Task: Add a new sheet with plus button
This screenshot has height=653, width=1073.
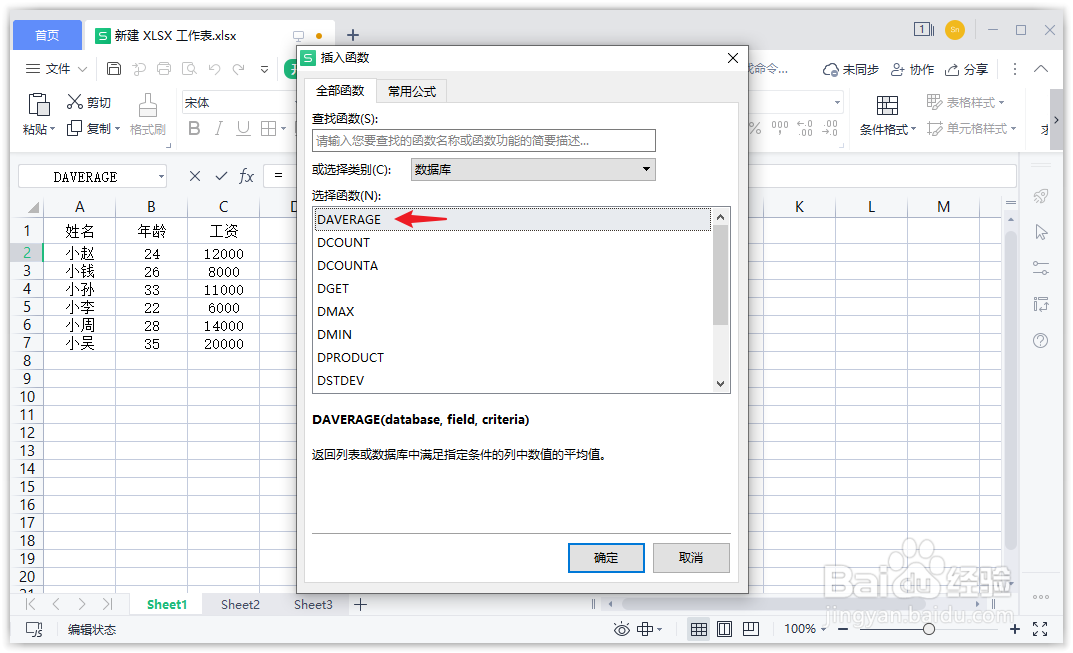Action: [x=361, y=604]
